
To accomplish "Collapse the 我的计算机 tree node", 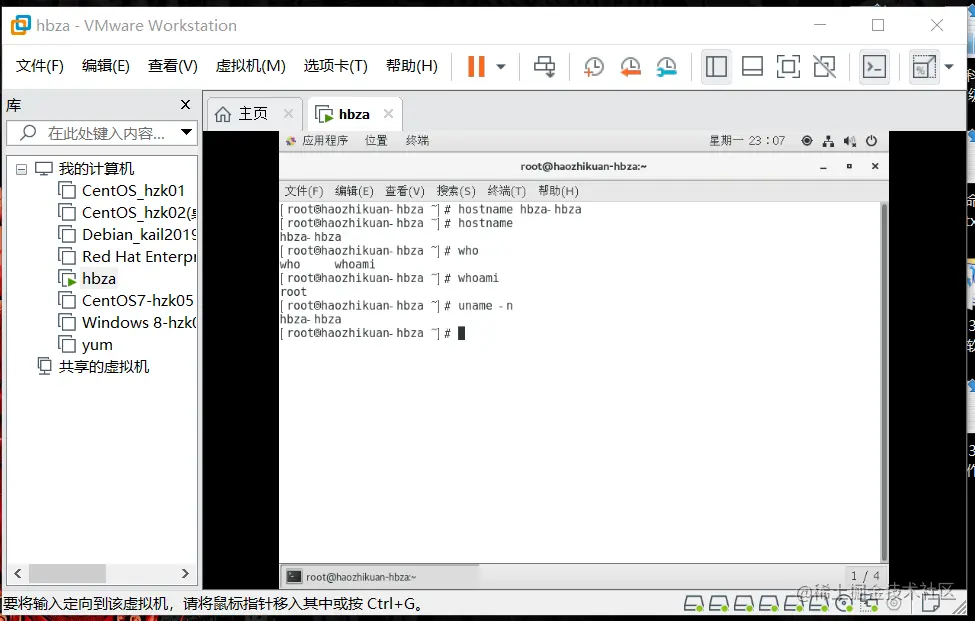I will click(21, 169).
